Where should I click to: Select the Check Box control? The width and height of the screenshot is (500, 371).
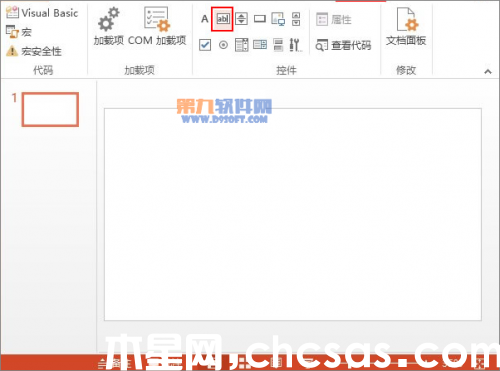(x=205, y=45)
